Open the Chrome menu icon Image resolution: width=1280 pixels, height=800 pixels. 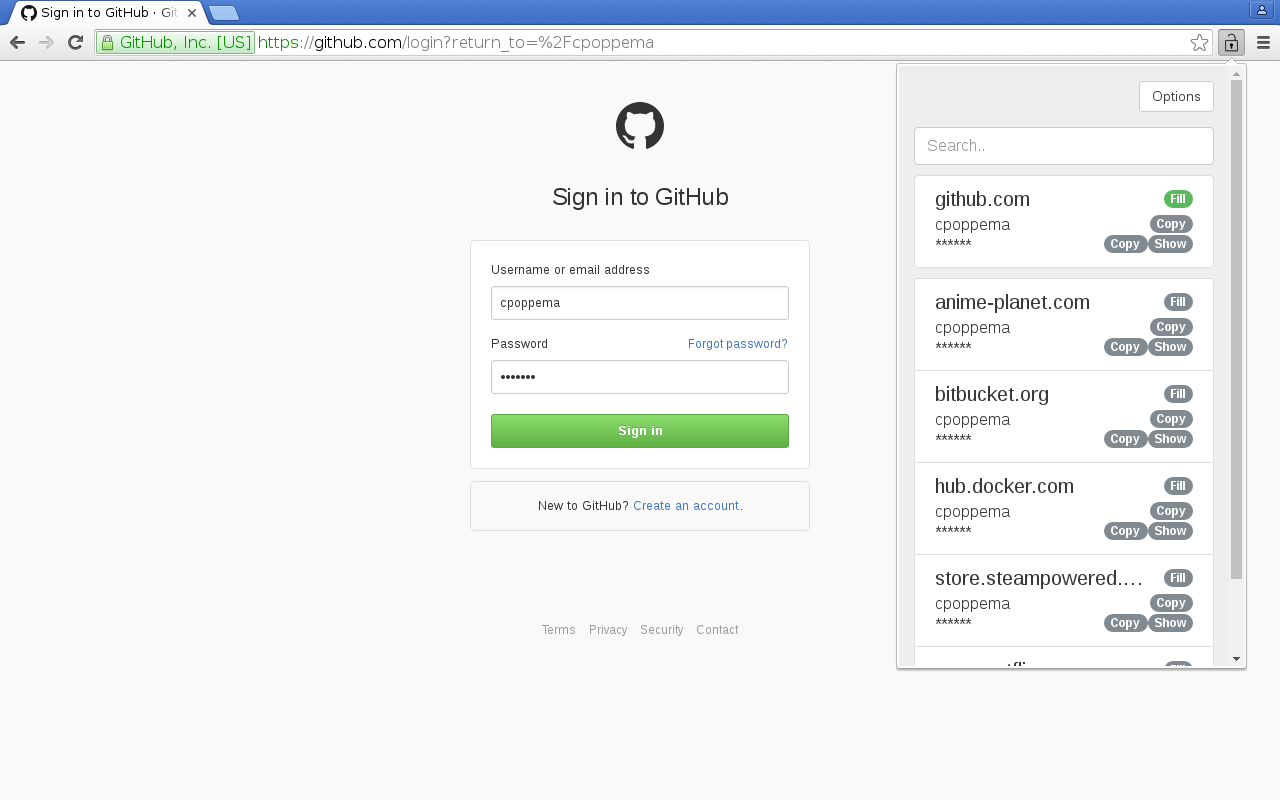point(1263,42)
